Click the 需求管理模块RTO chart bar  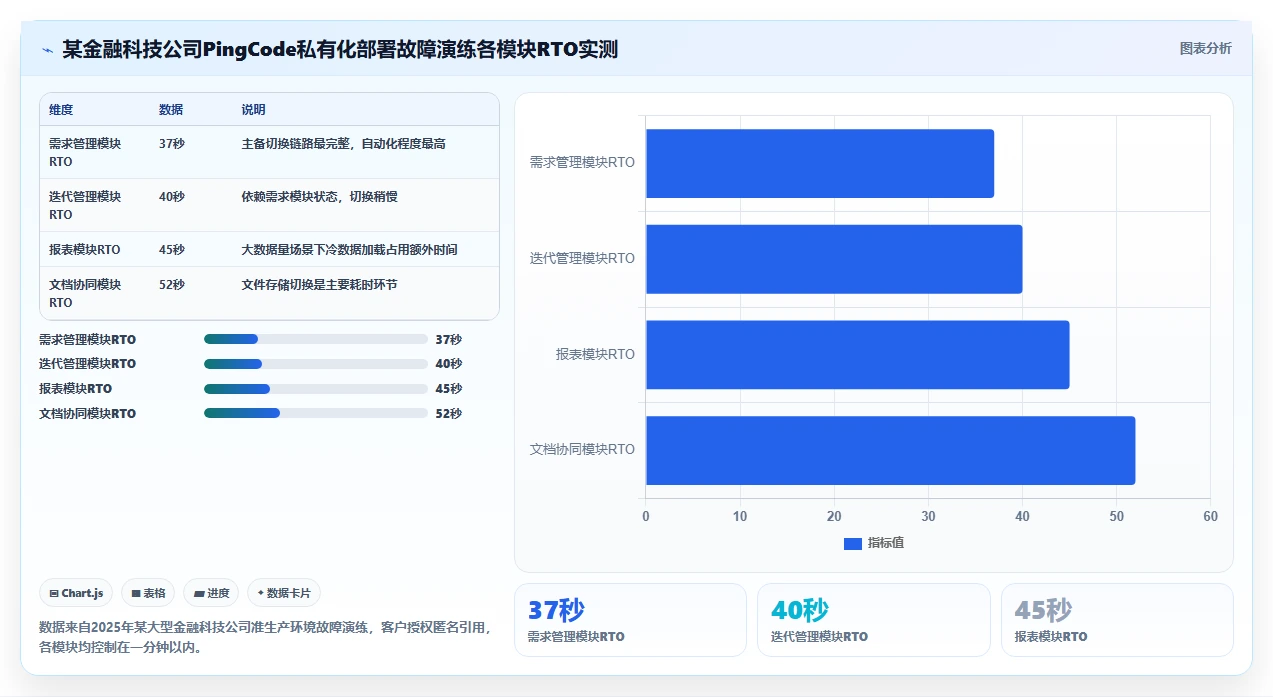point(820,163)
